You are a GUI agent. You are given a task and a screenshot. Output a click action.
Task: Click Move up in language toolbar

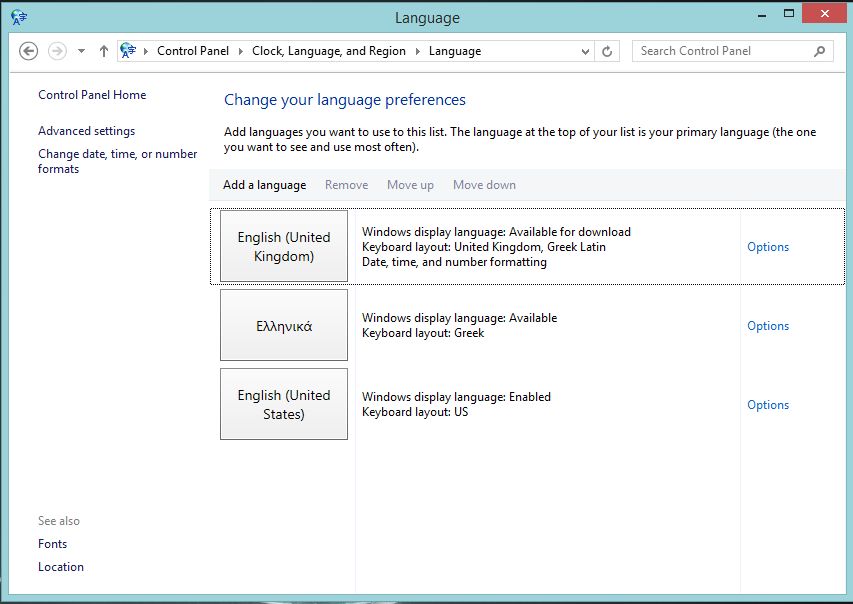pyautogui.click(x=410, y=185)
